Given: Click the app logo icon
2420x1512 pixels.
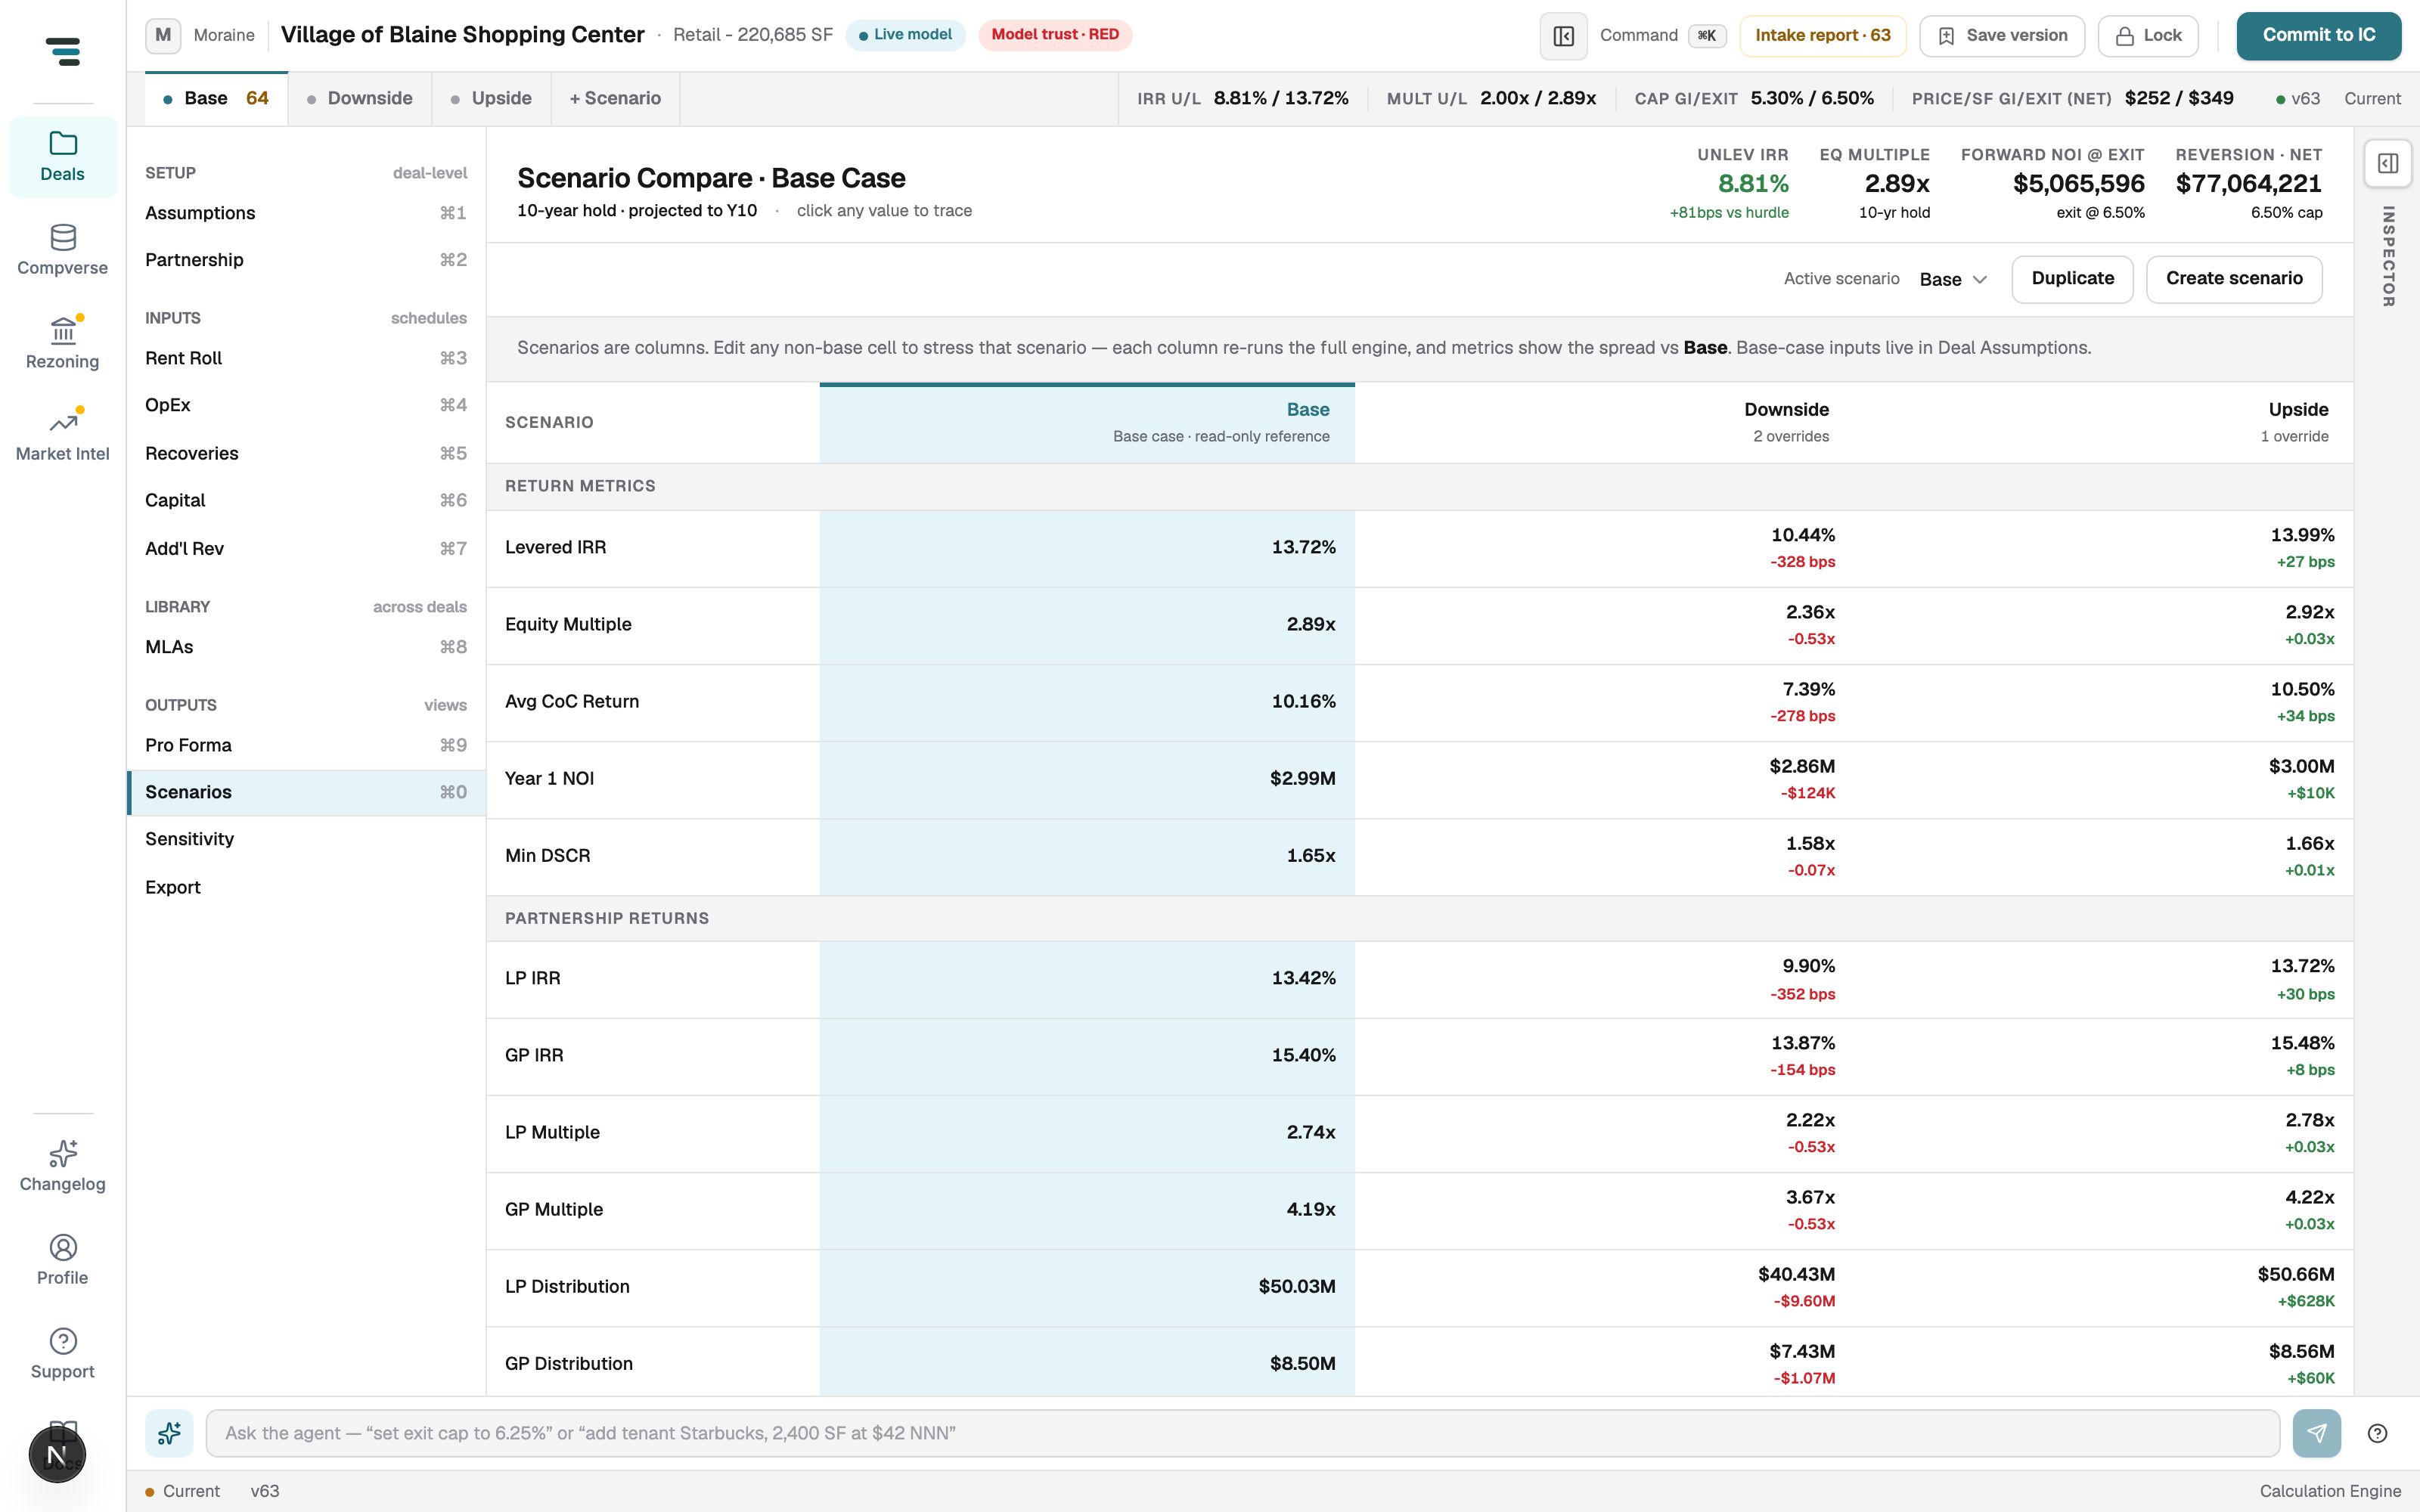Looking at the screenshot, I should [63, 51].
